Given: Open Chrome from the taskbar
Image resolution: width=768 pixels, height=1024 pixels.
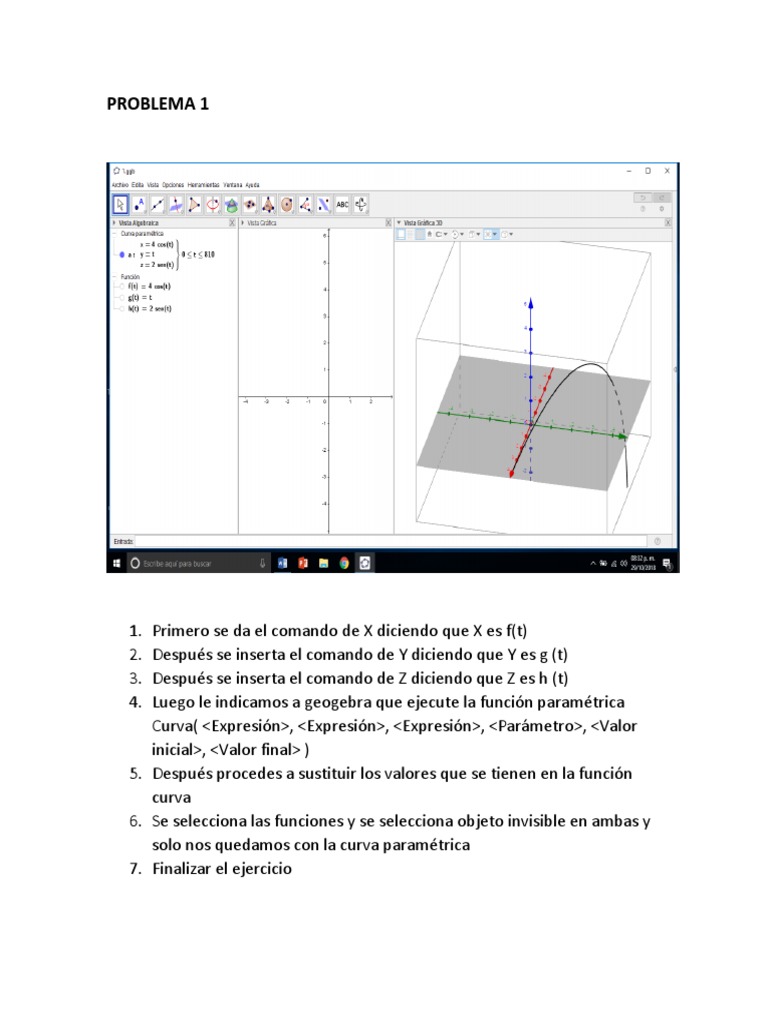Looking at the screenshot, I should tap(344, 564).
